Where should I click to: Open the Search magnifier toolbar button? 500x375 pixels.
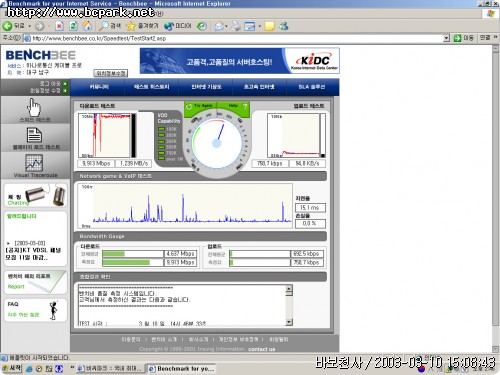[110, 26]
